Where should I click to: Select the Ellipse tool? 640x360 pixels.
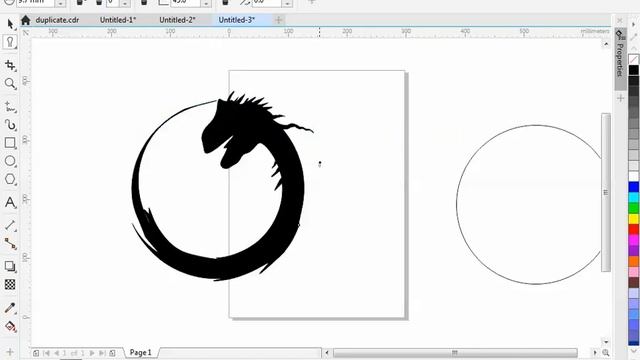10,161
